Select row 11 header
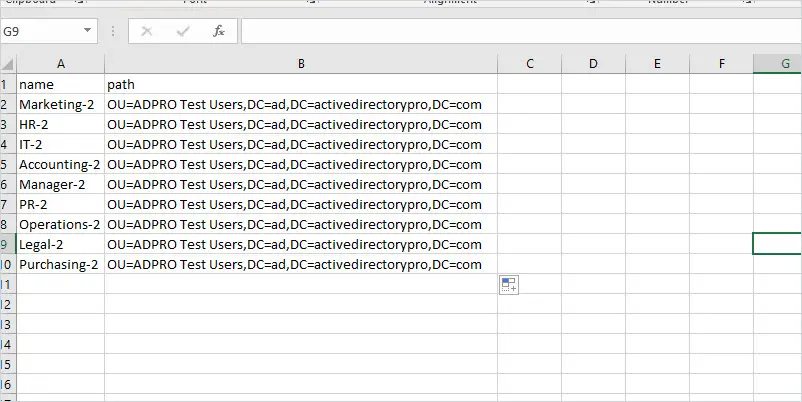The height and width of the screenshot is (402, 802). 8,284
